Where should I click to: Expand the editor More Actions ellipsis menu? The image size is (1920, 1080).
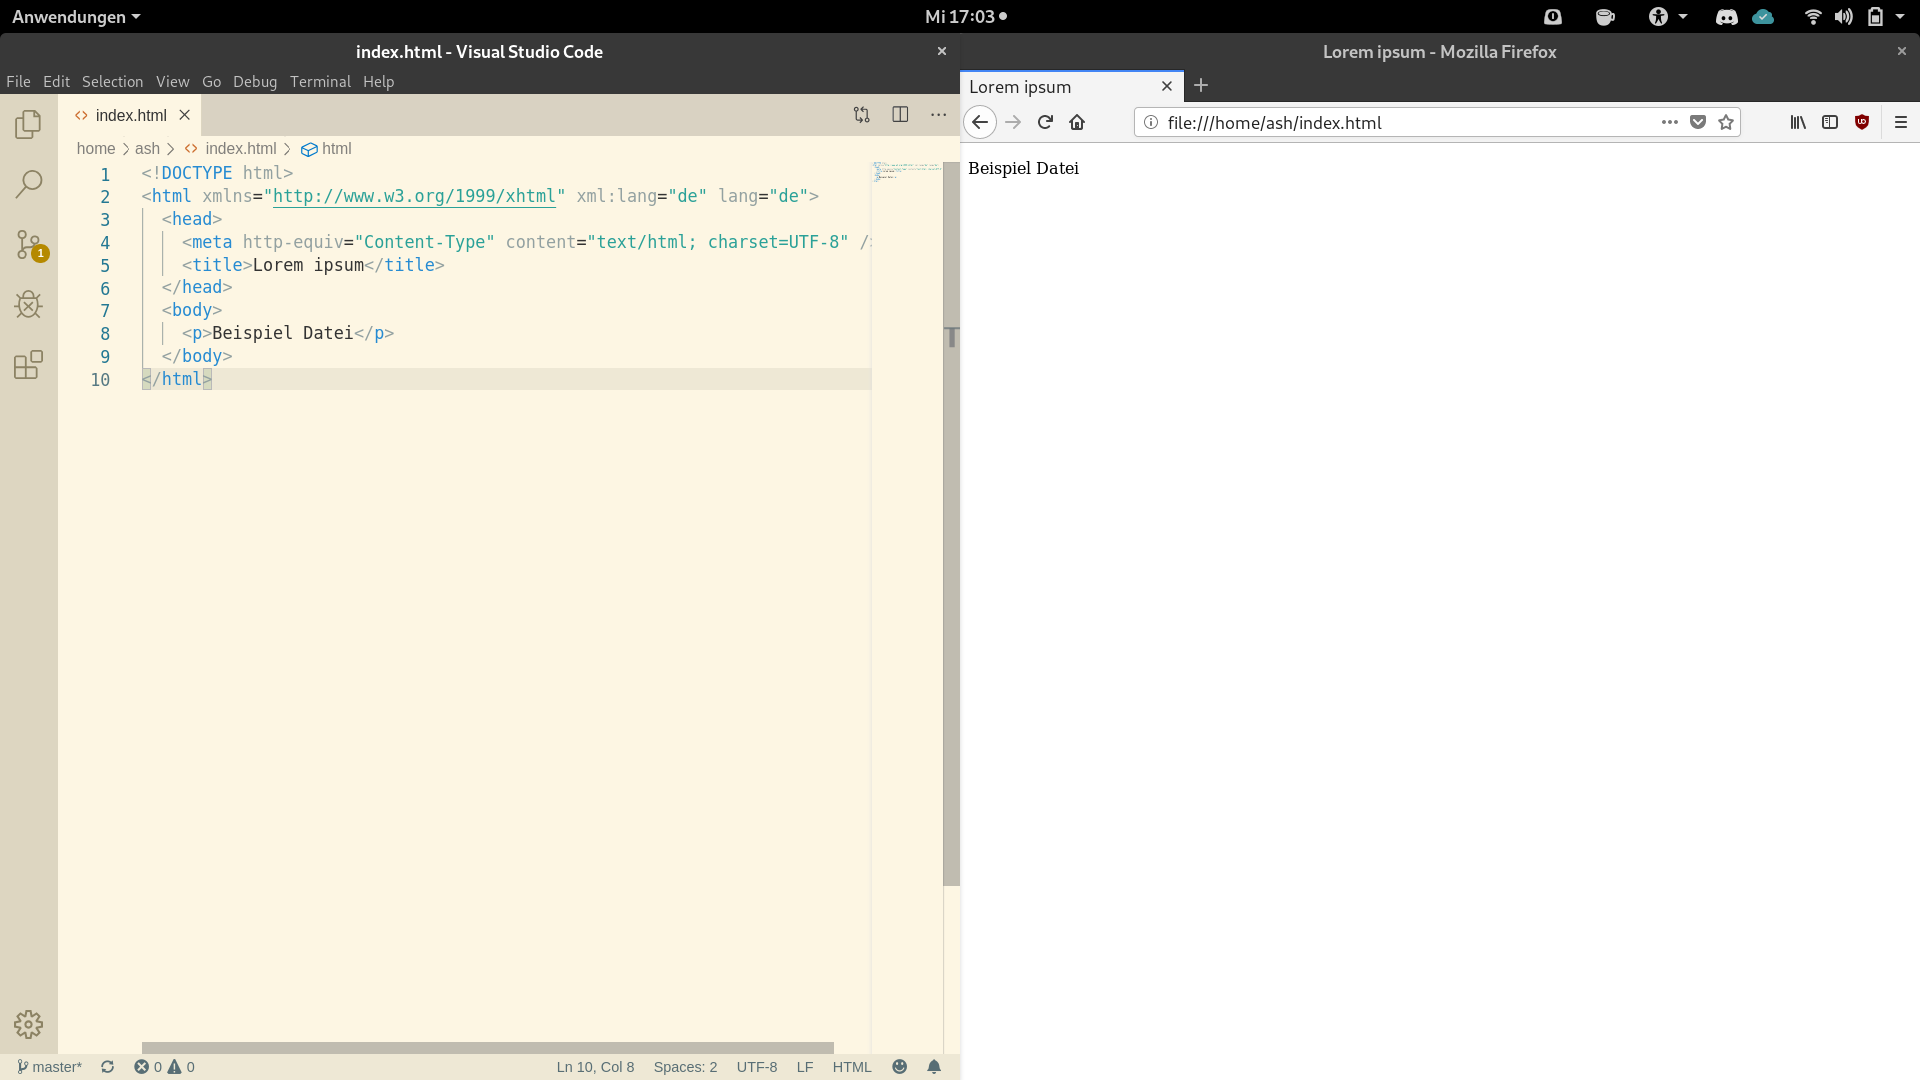tap(938, 115)
